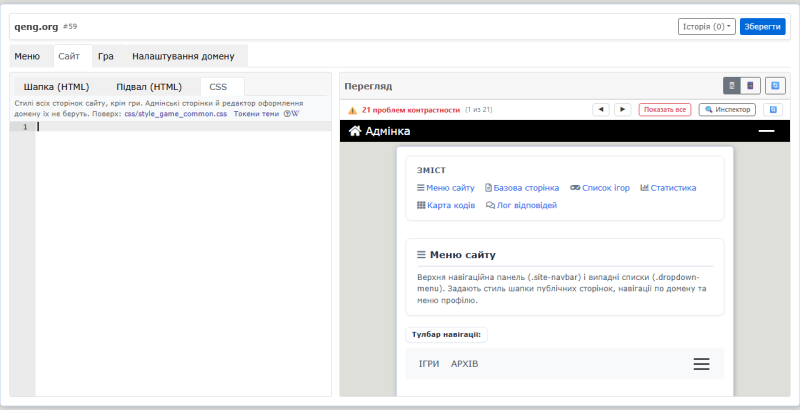Click the 21 проблем контрастности warning text
This screenshot has width=800, height=410.
[411, 110]
